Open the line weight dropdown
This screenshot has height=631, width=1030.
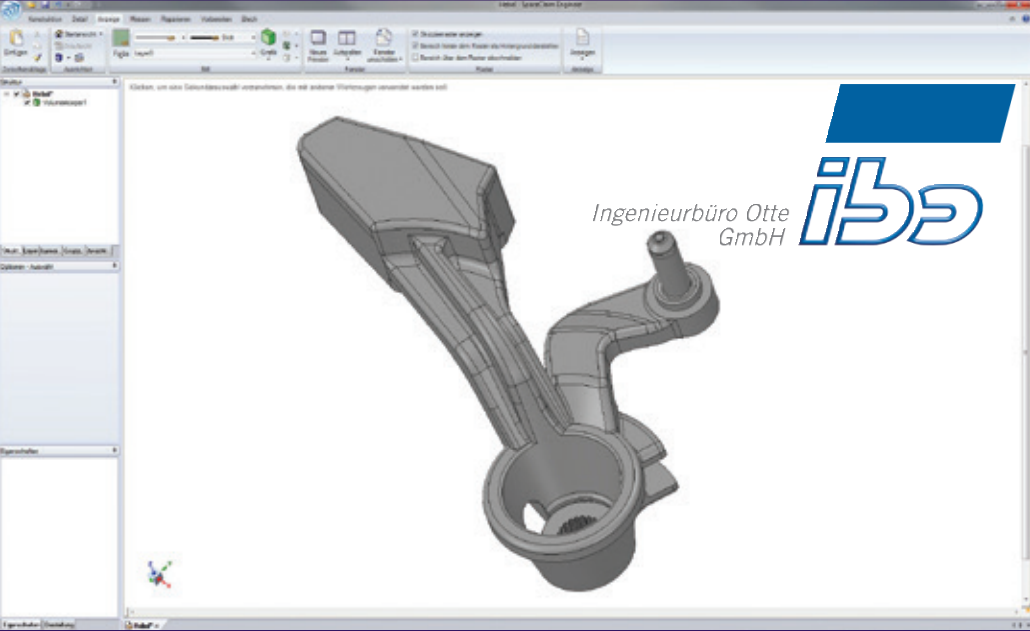coord(254,36)
